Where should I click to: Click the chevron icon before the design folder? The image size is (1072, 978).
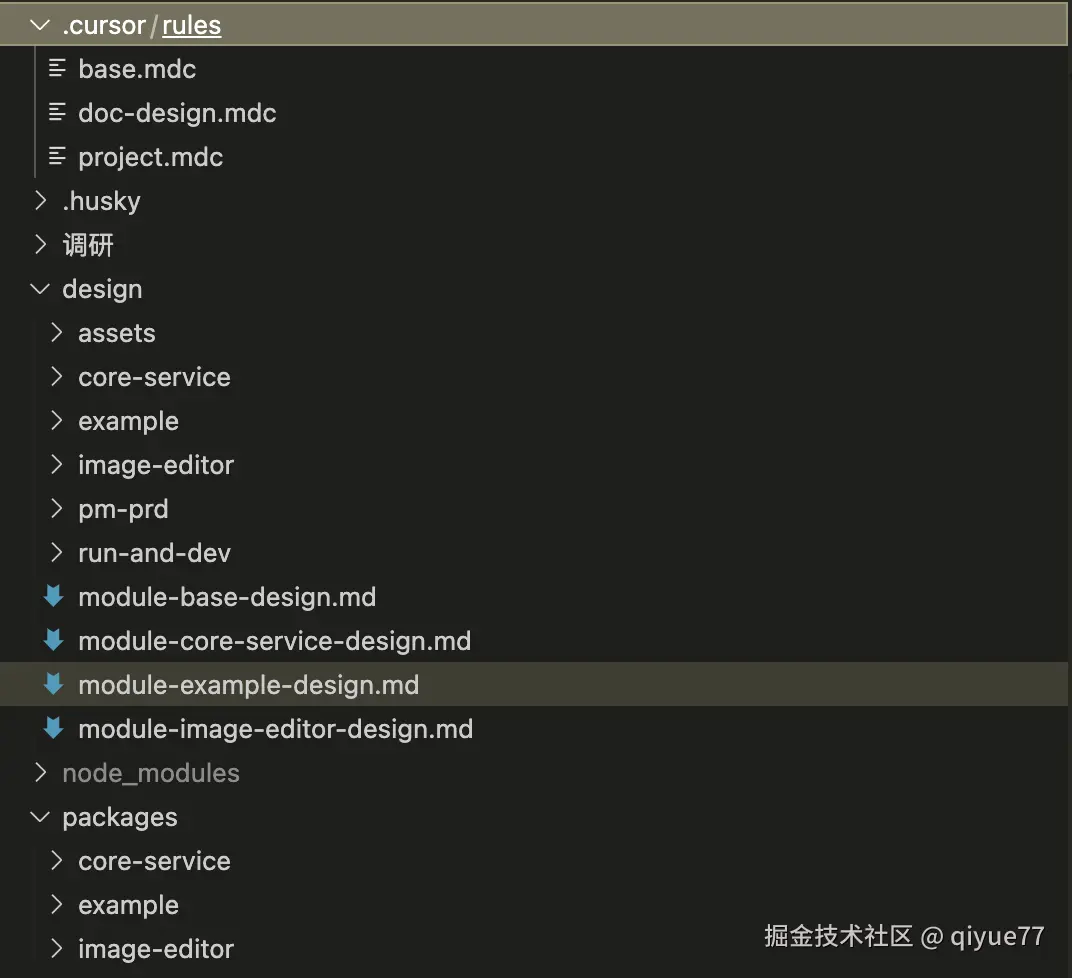[x=40, y=288]
